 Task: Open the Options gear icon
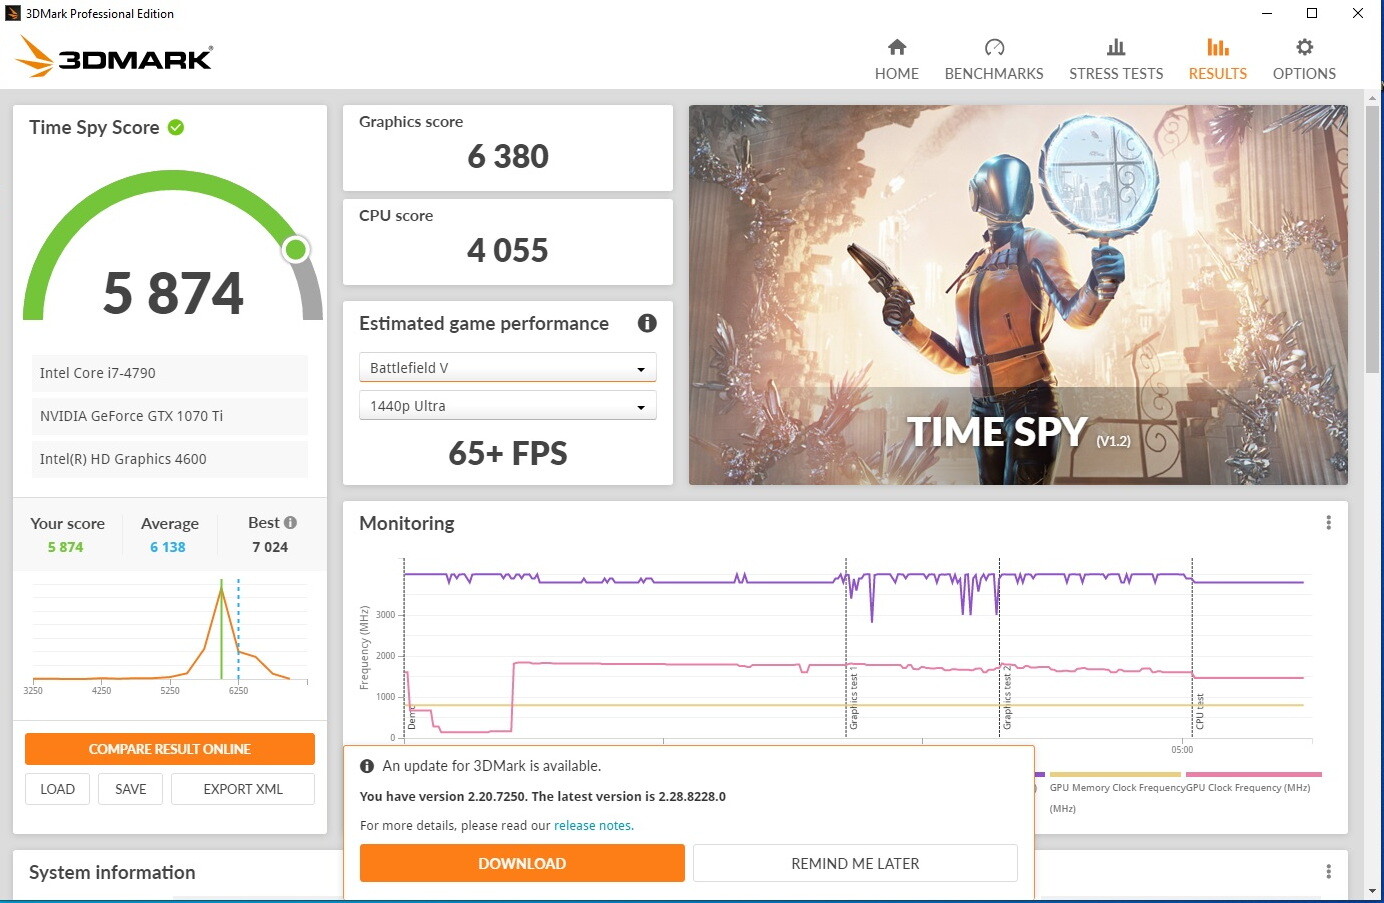point(1303,47)
